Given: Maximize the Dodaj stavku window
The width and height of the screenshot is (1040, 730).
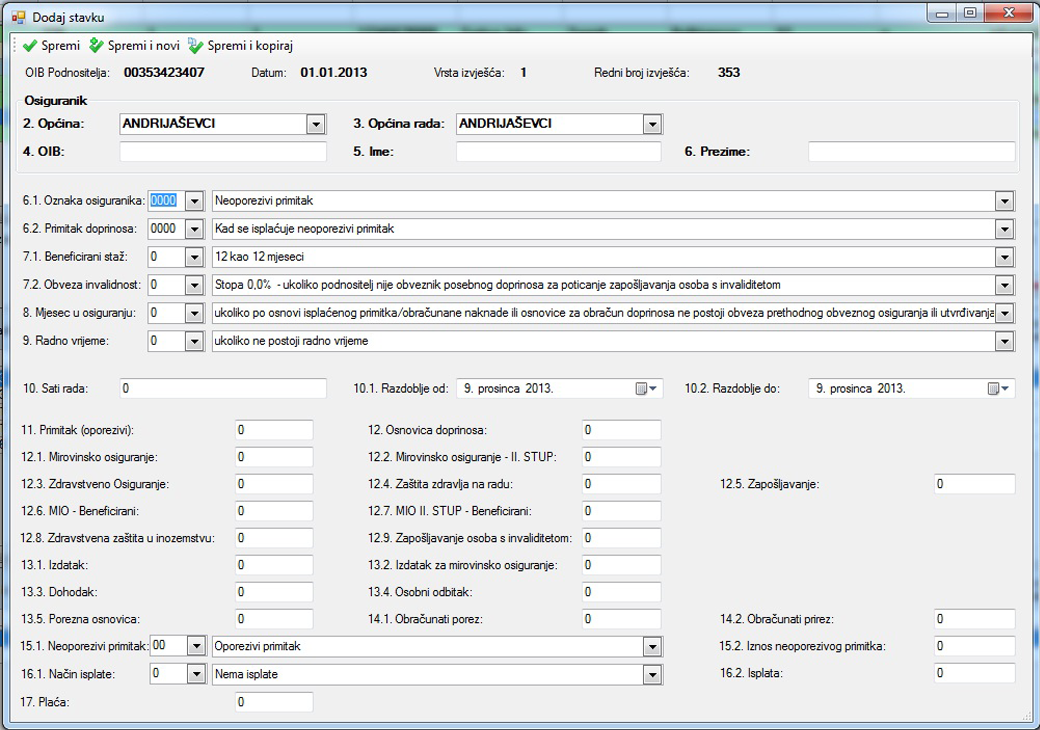Looking at the screenshot, I should tap(970, 13).
